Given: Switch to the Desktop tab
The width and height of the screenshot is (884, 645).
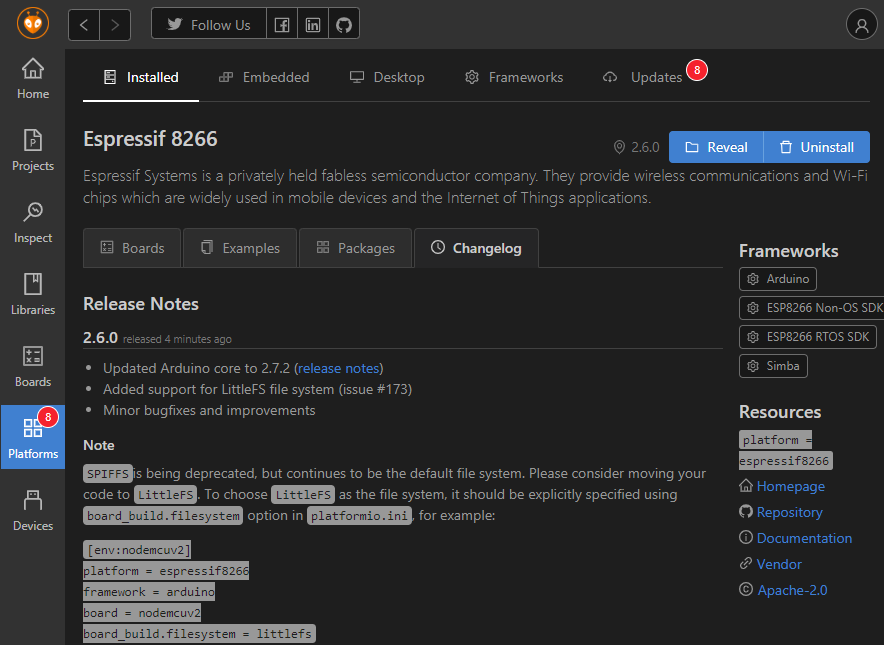Looking at the screenshot, I should 387,77.
